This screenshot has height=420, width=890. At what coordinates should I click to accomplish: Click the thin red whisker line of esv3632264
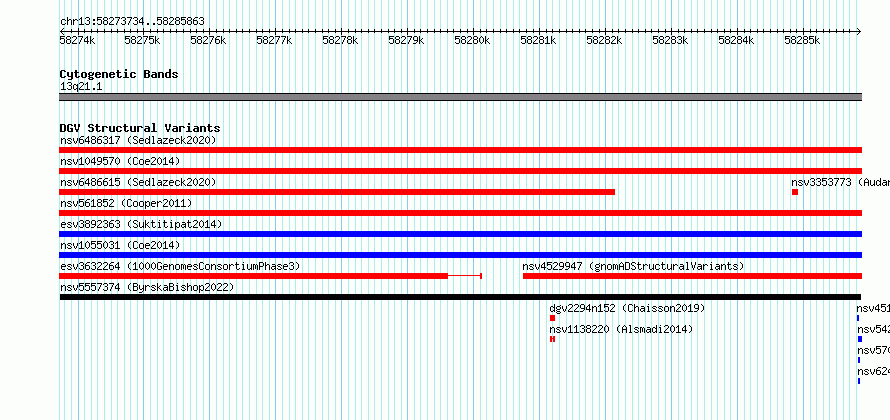click(x=465, y=276)
